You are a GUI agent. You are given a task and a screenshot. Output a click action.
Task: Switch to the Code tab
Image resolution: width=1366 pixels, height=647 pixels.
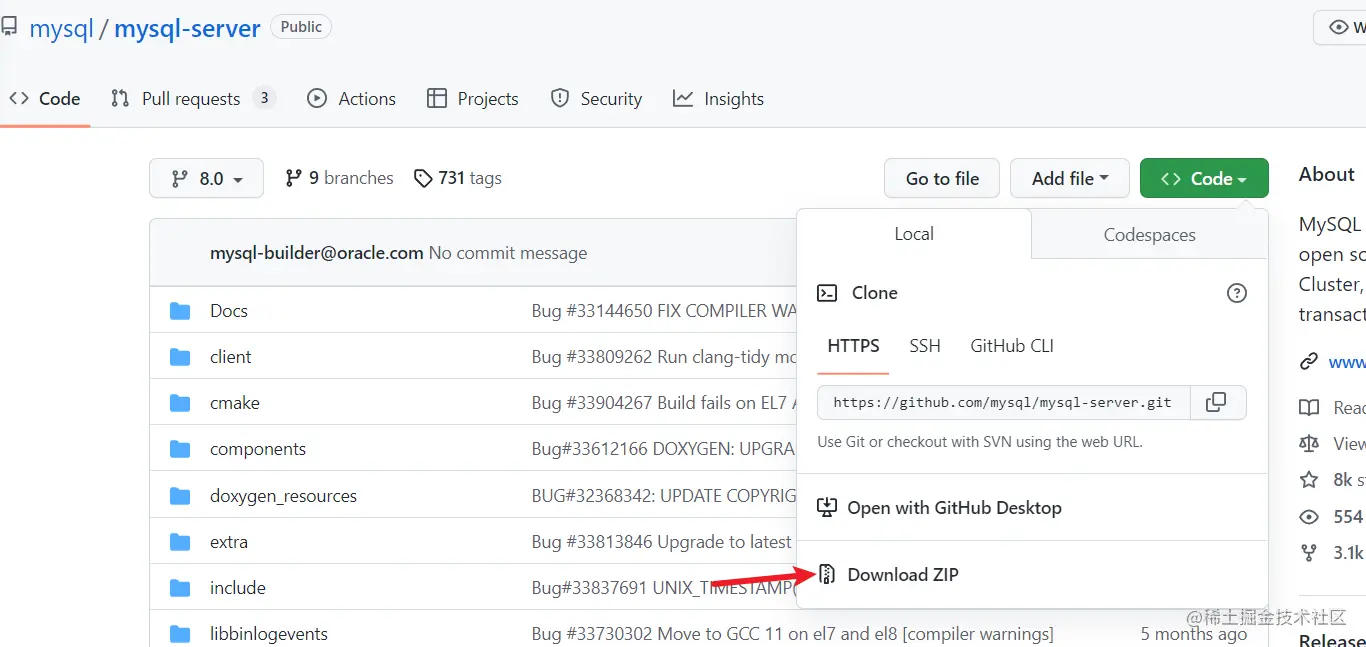click(x=45, y=99)
